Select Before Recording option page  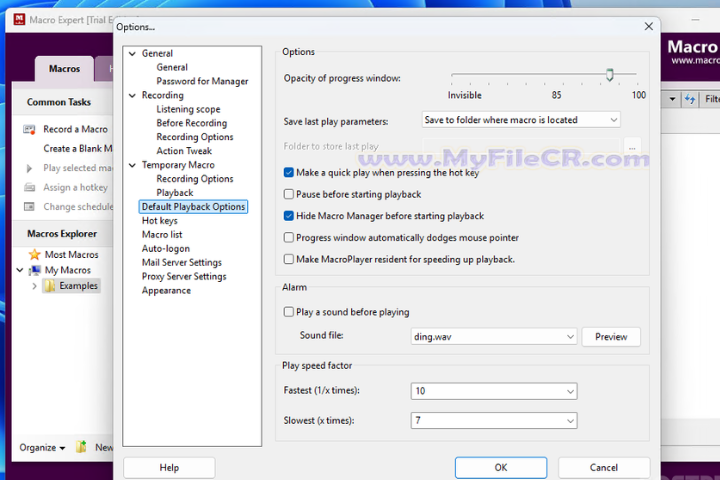coord(191,123)
